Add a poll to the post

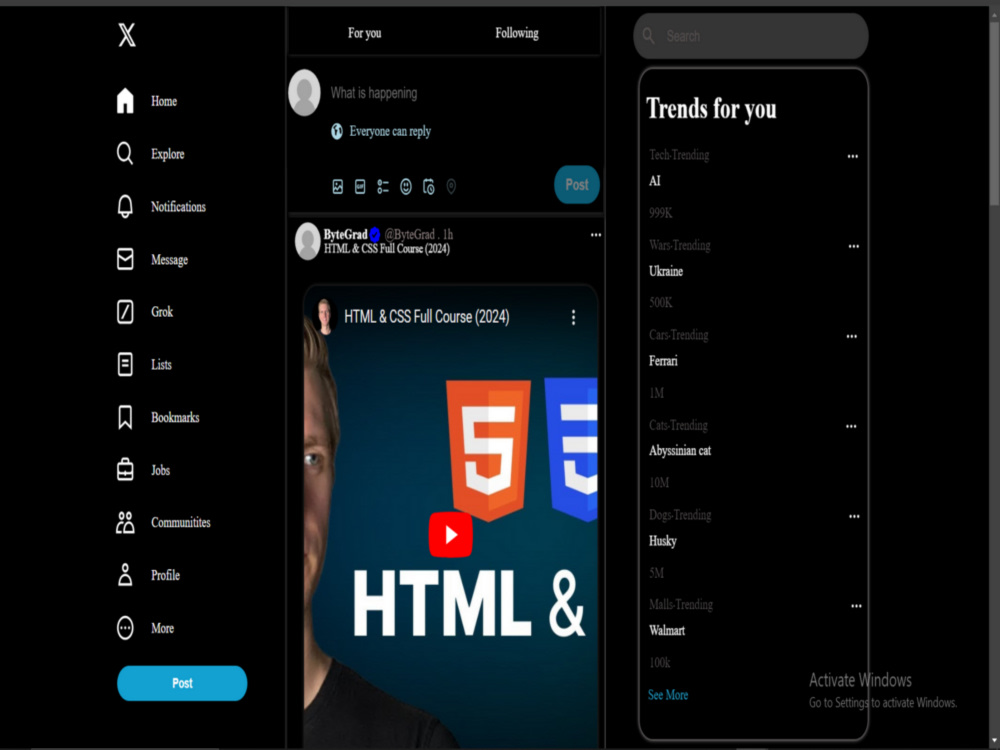click(383, 186)
